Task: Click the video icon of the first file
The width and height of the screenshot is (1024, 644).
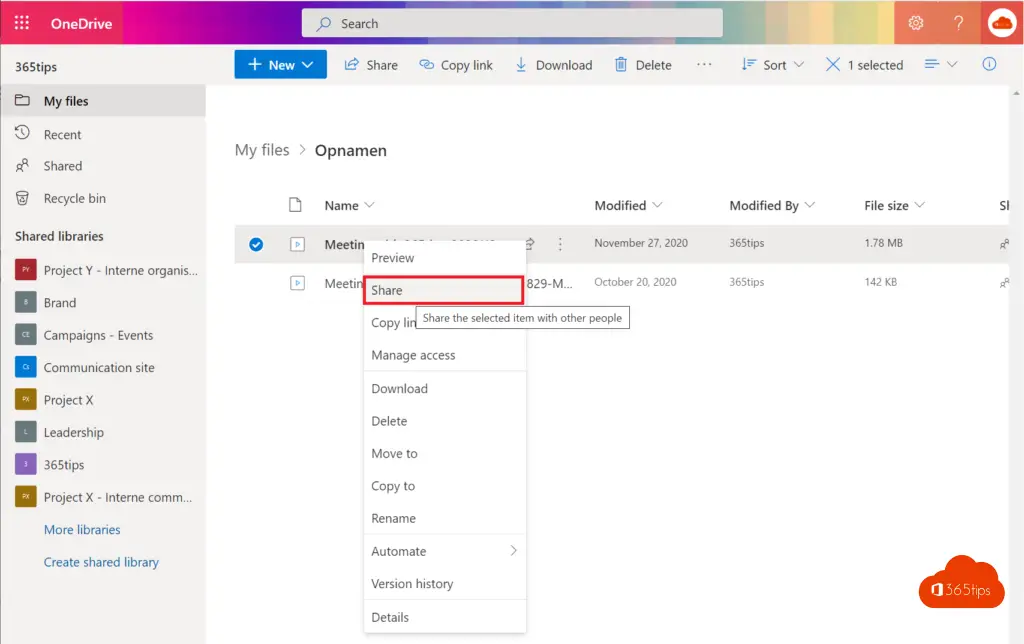Action: (297, 244)
